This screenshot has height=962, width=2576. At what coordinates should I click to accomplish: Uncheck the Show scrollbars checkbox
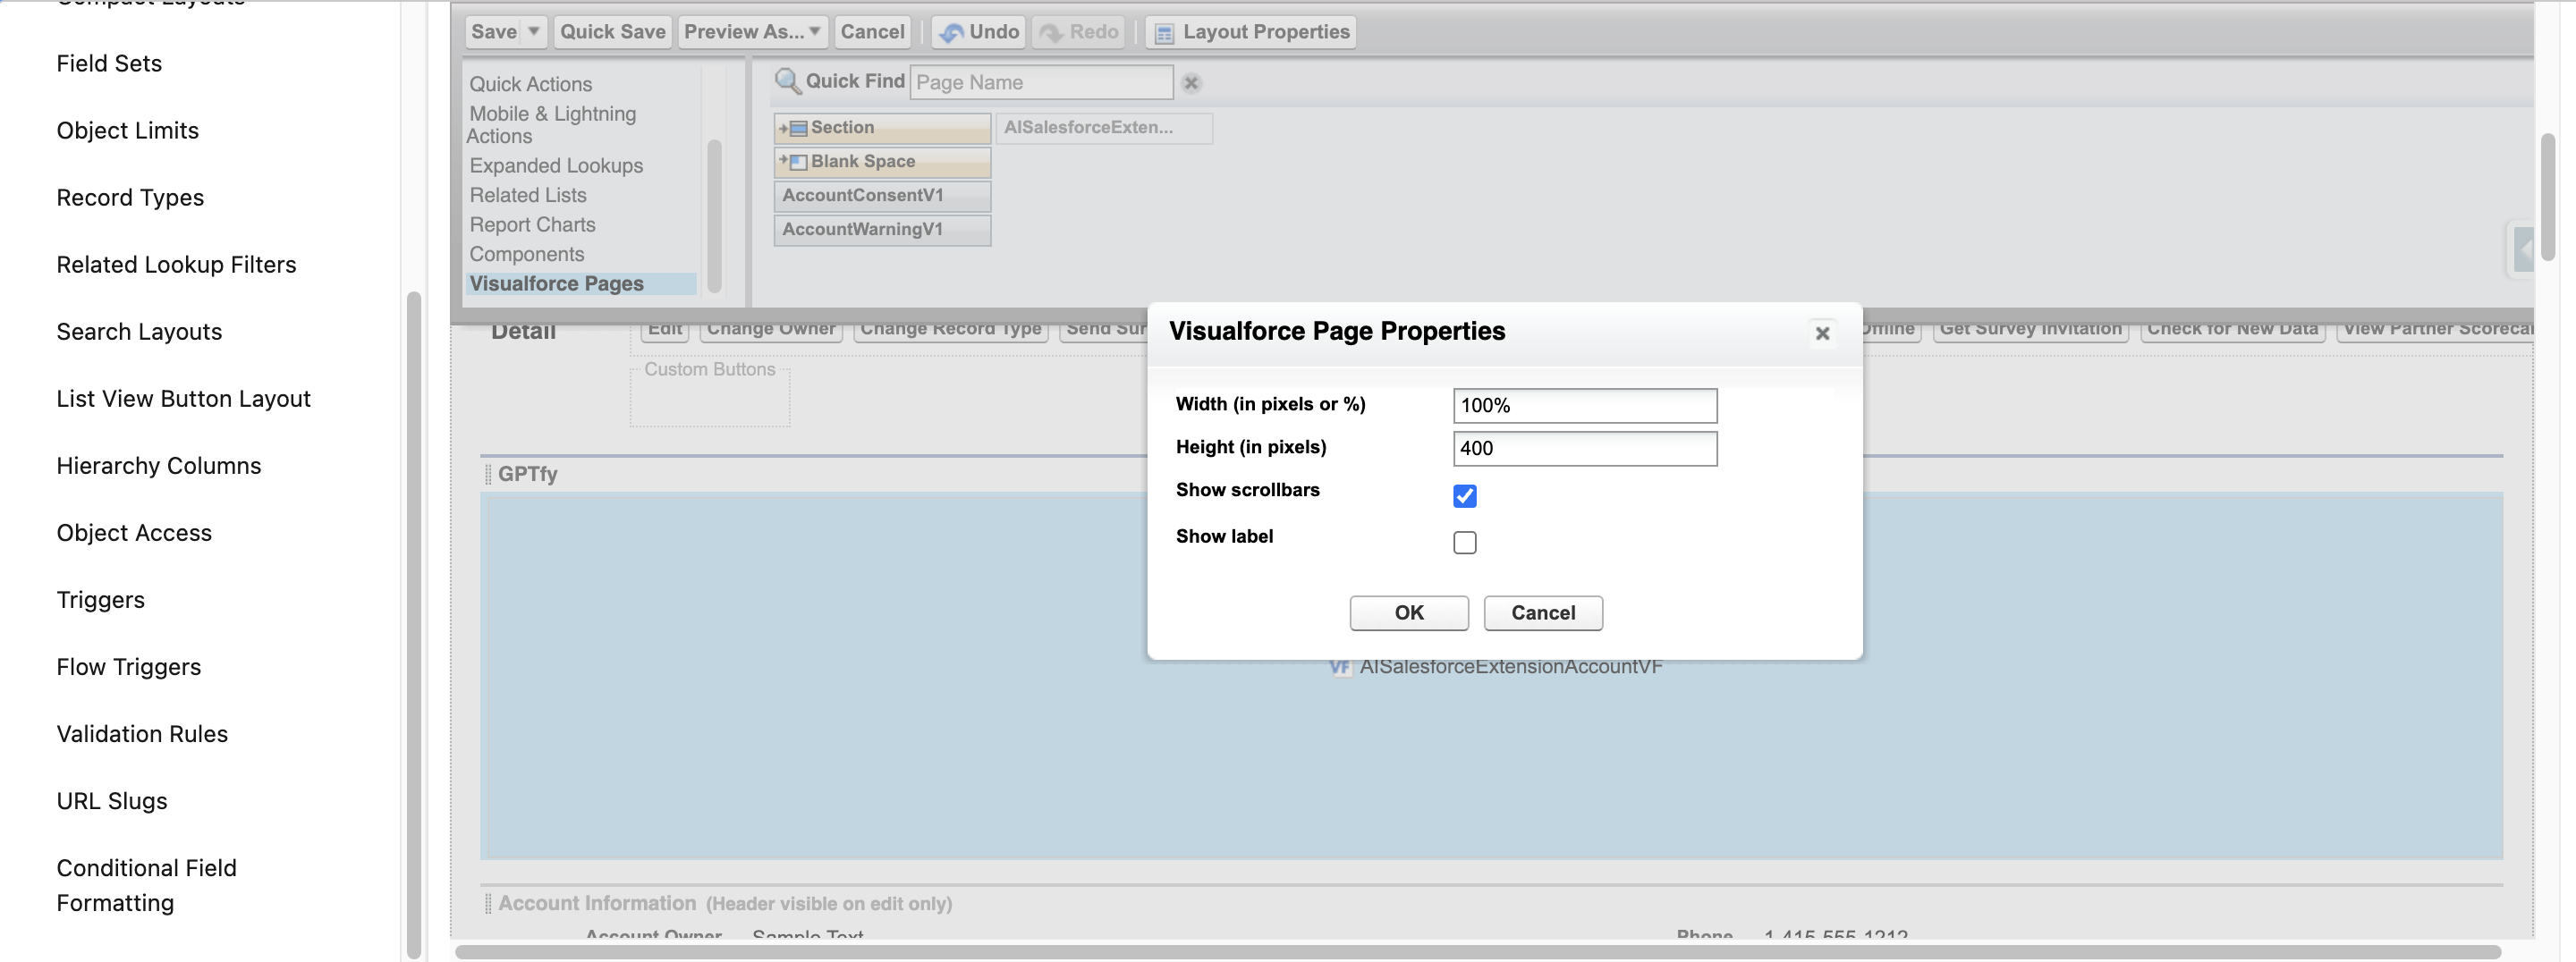coord(1464,495)
